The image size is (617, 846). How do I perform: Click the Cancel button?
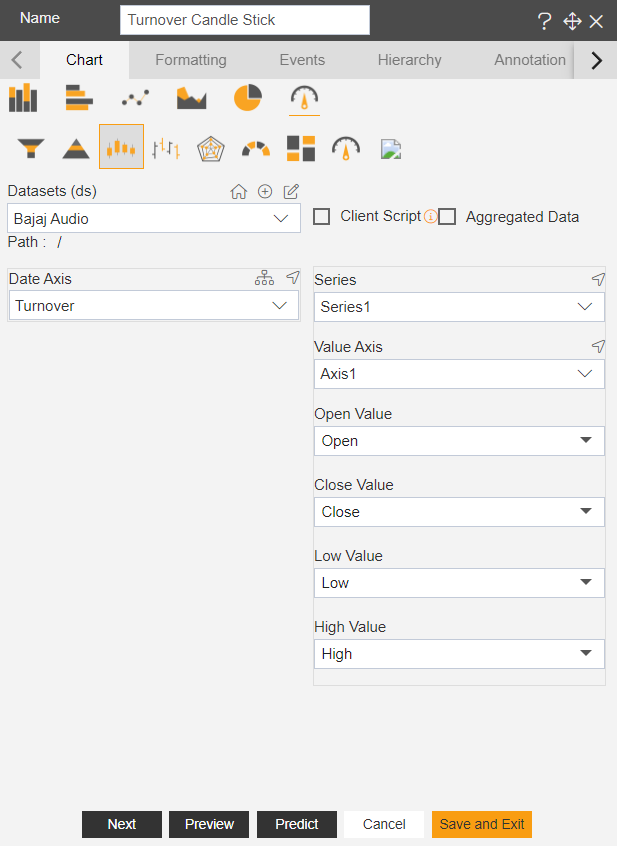tap(384, 824)
